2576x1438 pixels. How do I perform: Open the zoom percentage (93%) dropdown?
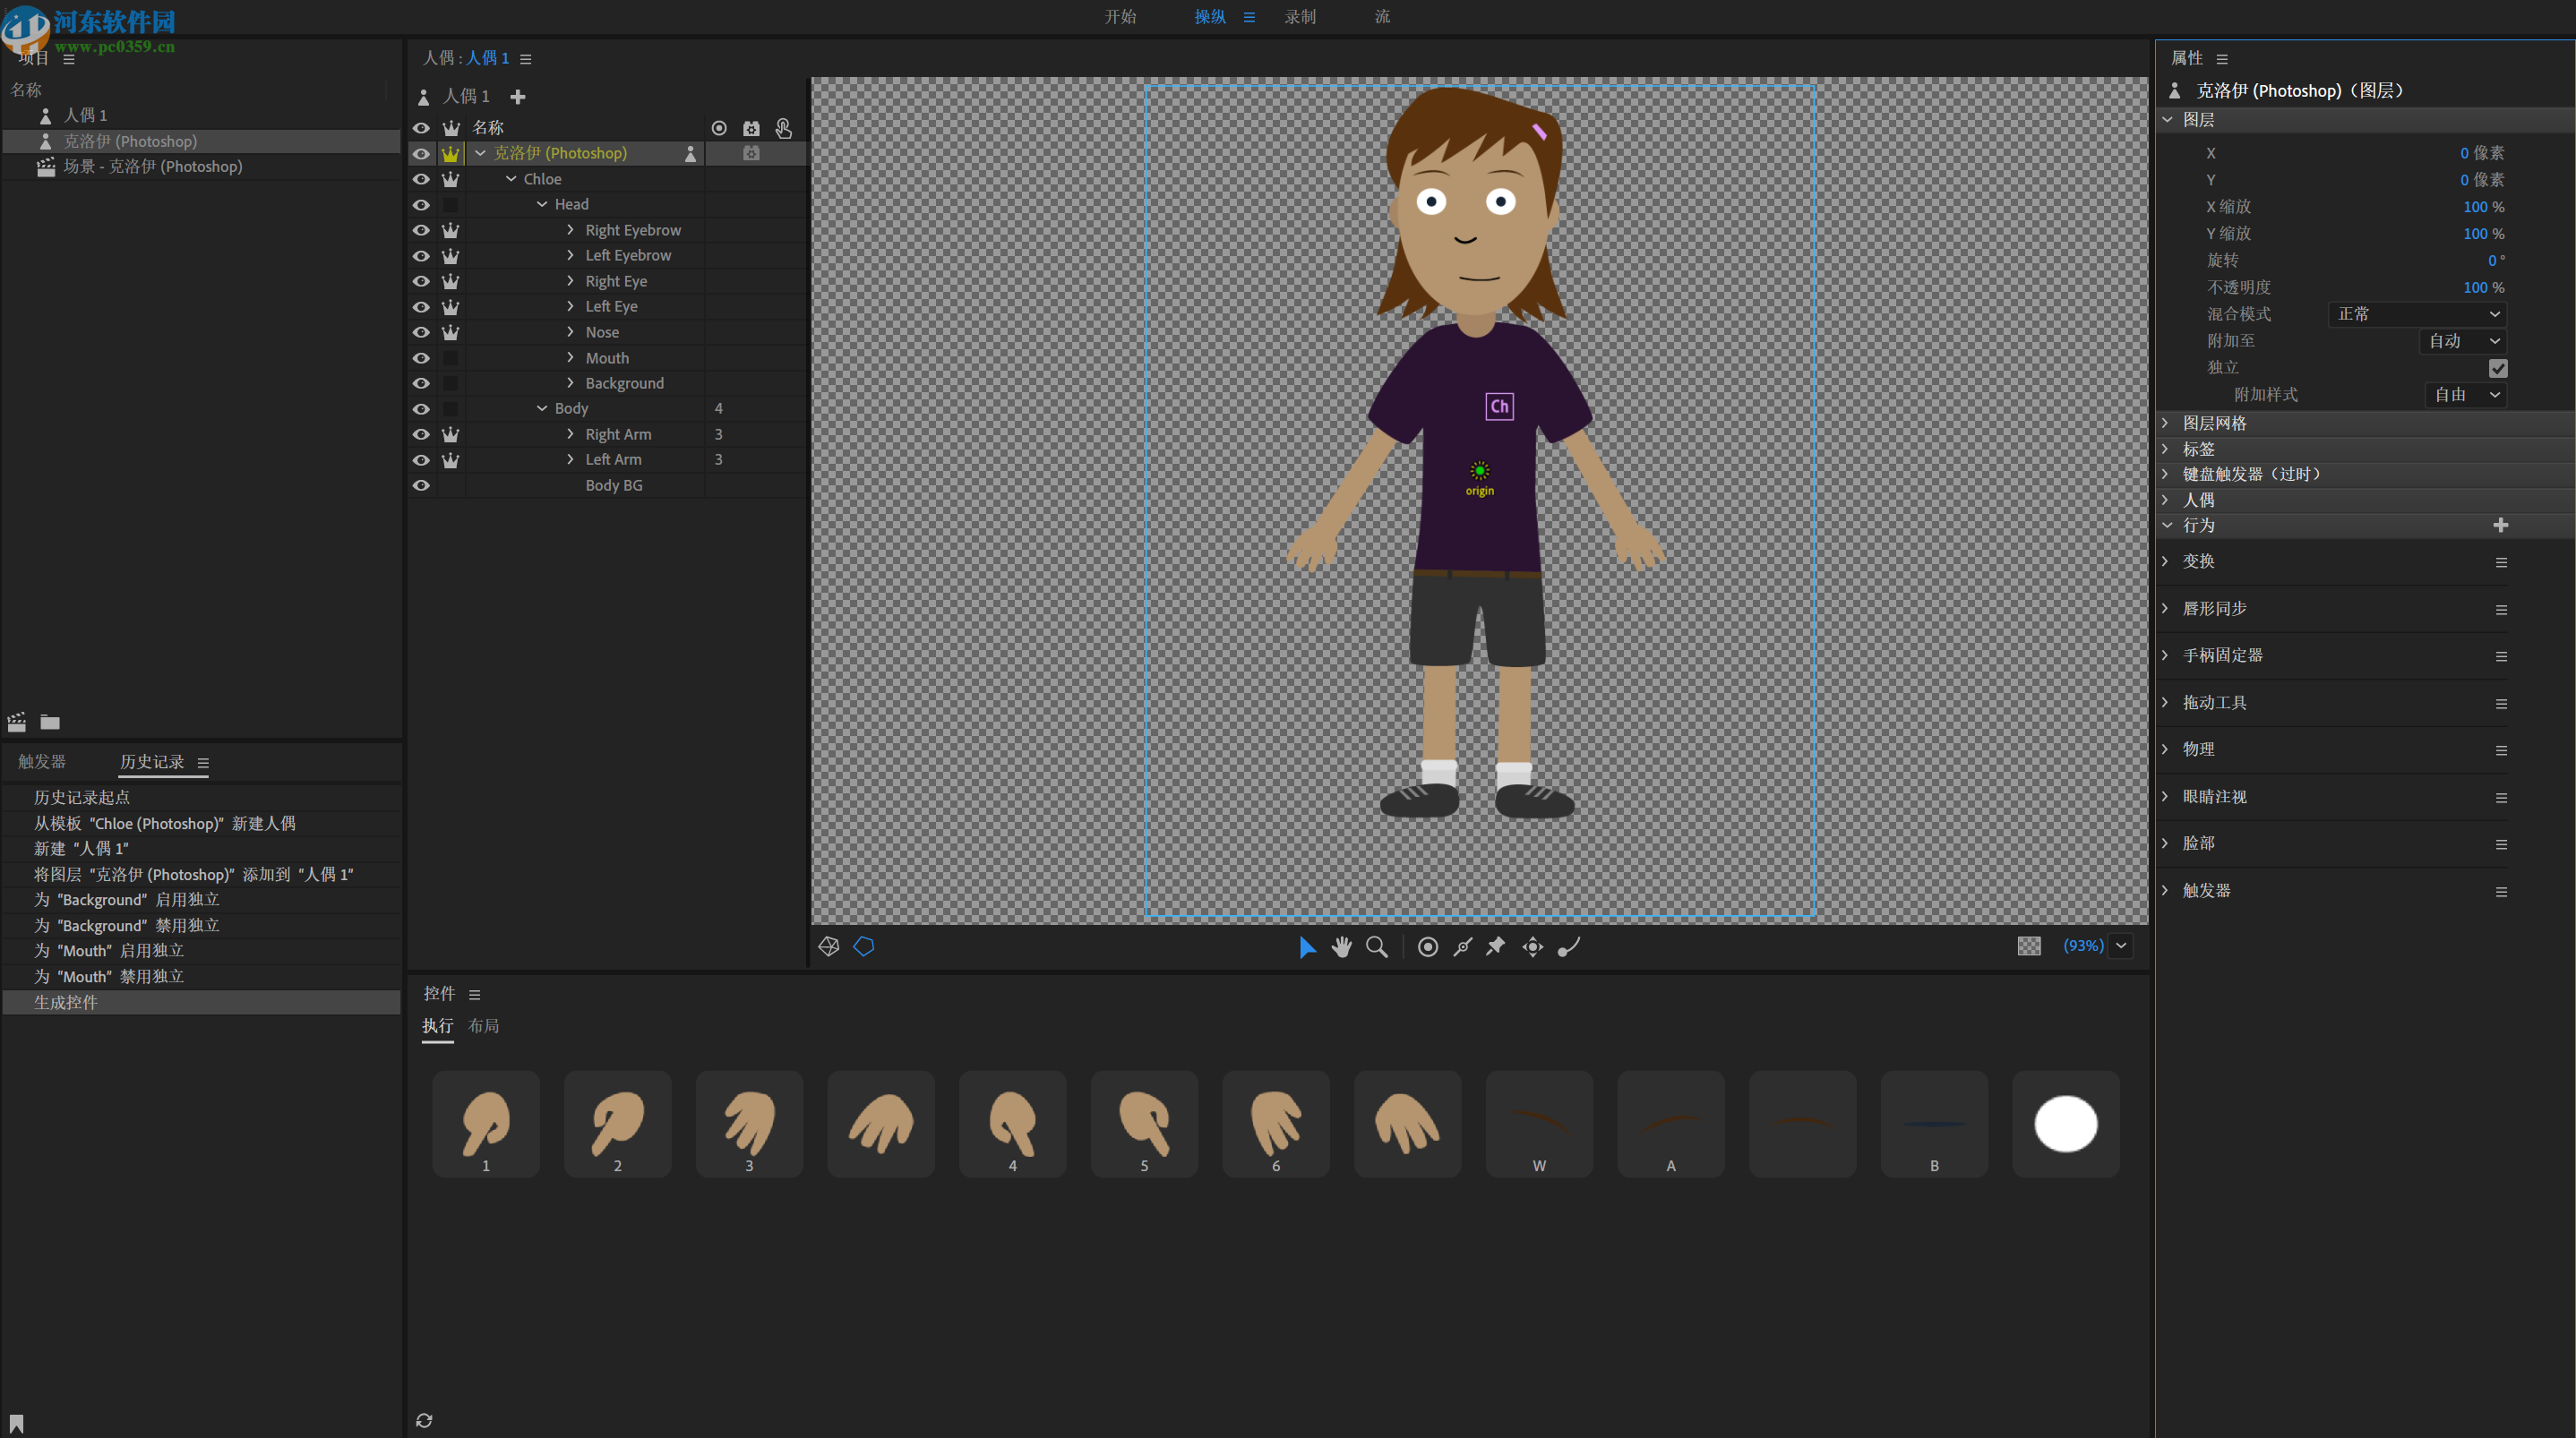pyautogui.click(x=2121, y=946)
